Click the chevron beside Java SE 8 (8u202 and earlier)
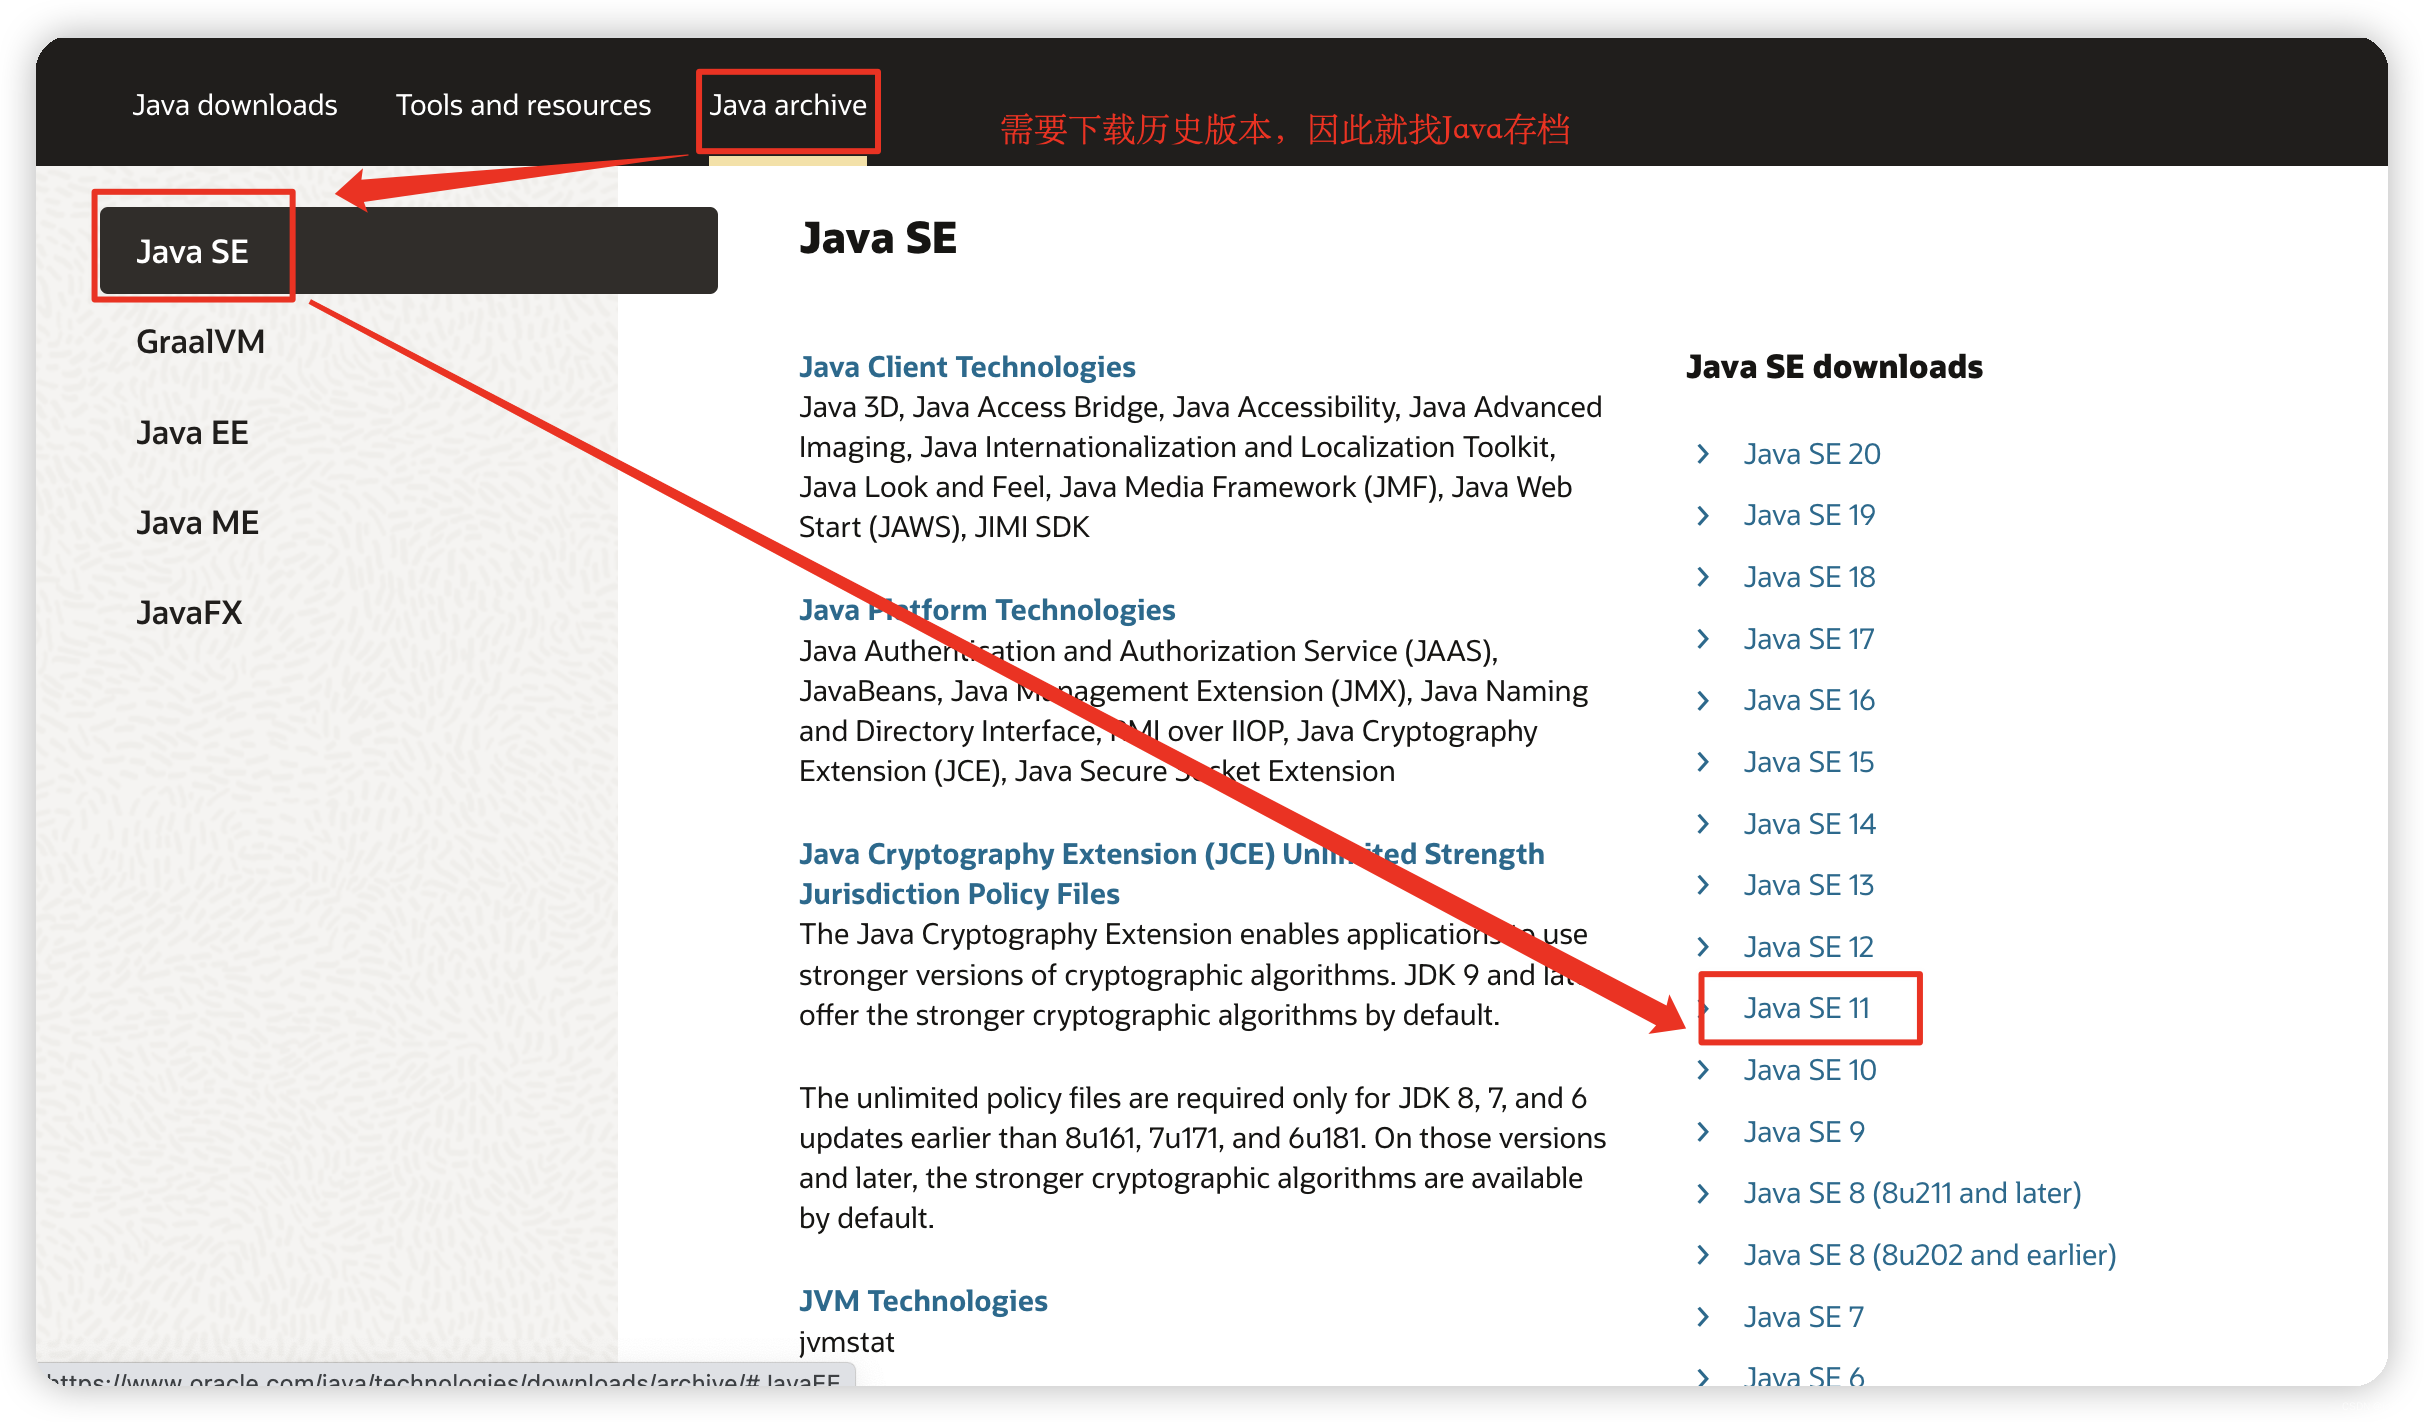The image size is (2424, 1422). tap(1703, 1255)
